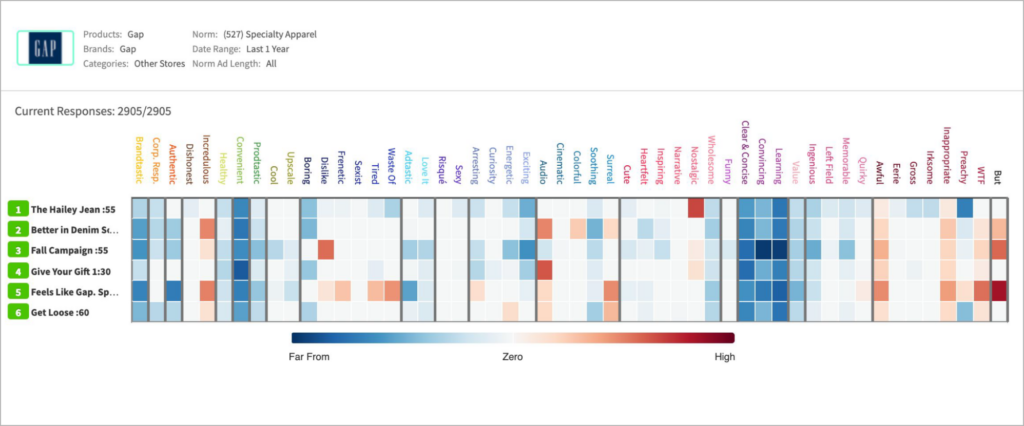Click the Inappropriate column header

point(947,158)
